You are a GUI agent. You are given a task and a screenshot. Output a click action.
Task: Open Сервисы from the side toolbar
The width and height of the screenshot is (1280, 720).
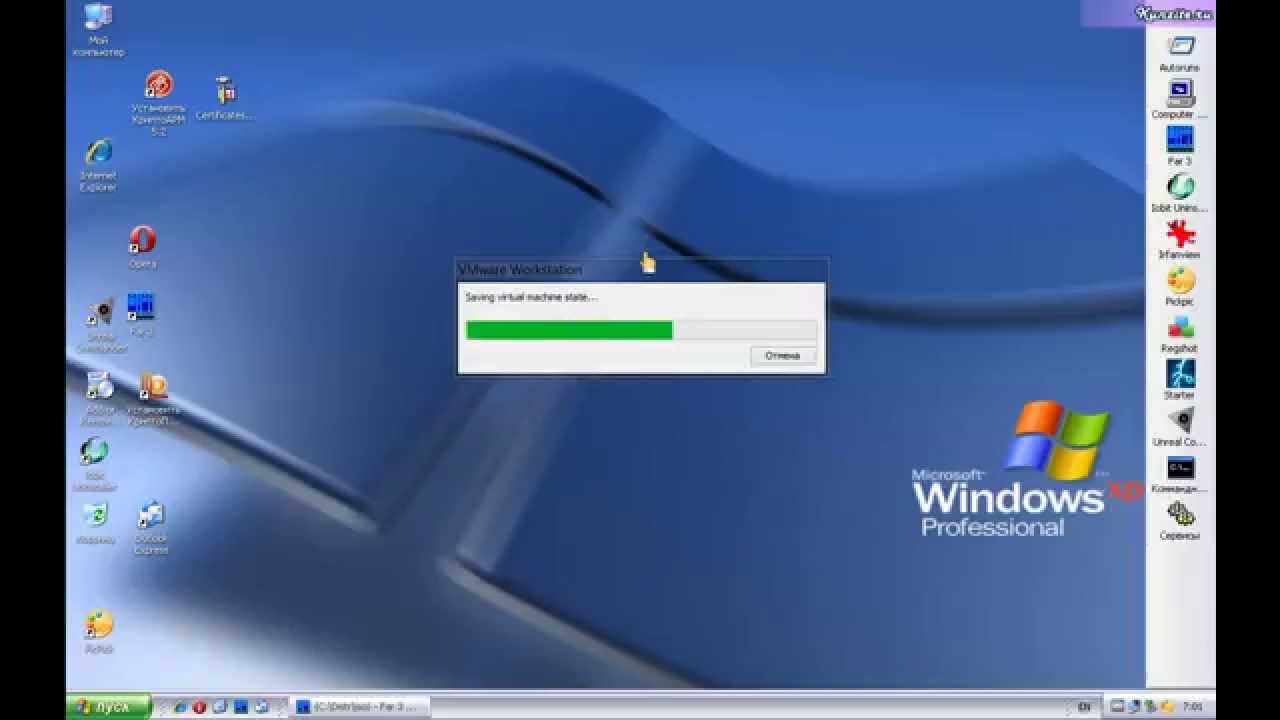tap(1180, 521)
